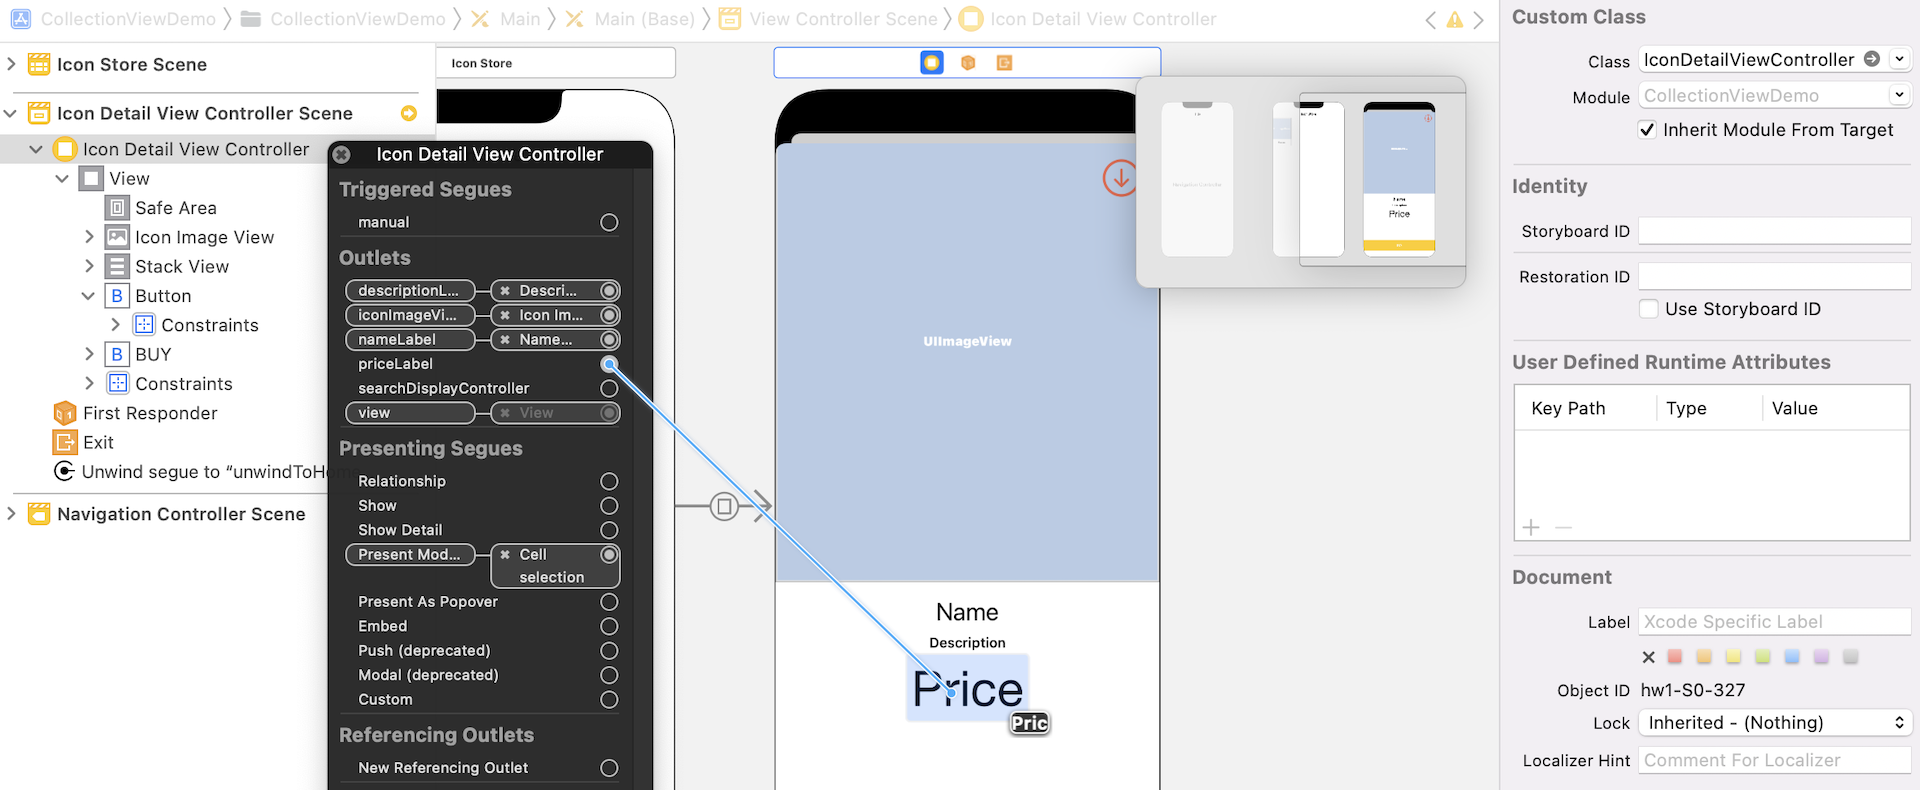Close the Icon Detail View Controller connections popup

[342, 155]
